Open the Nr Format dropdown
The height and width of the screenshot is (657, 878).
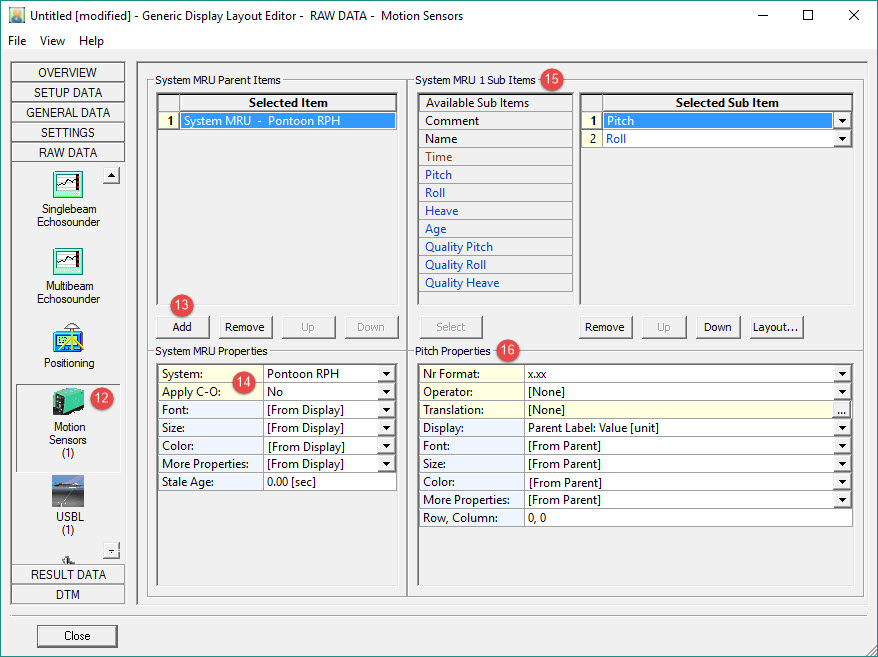click(x=843, y=374)
